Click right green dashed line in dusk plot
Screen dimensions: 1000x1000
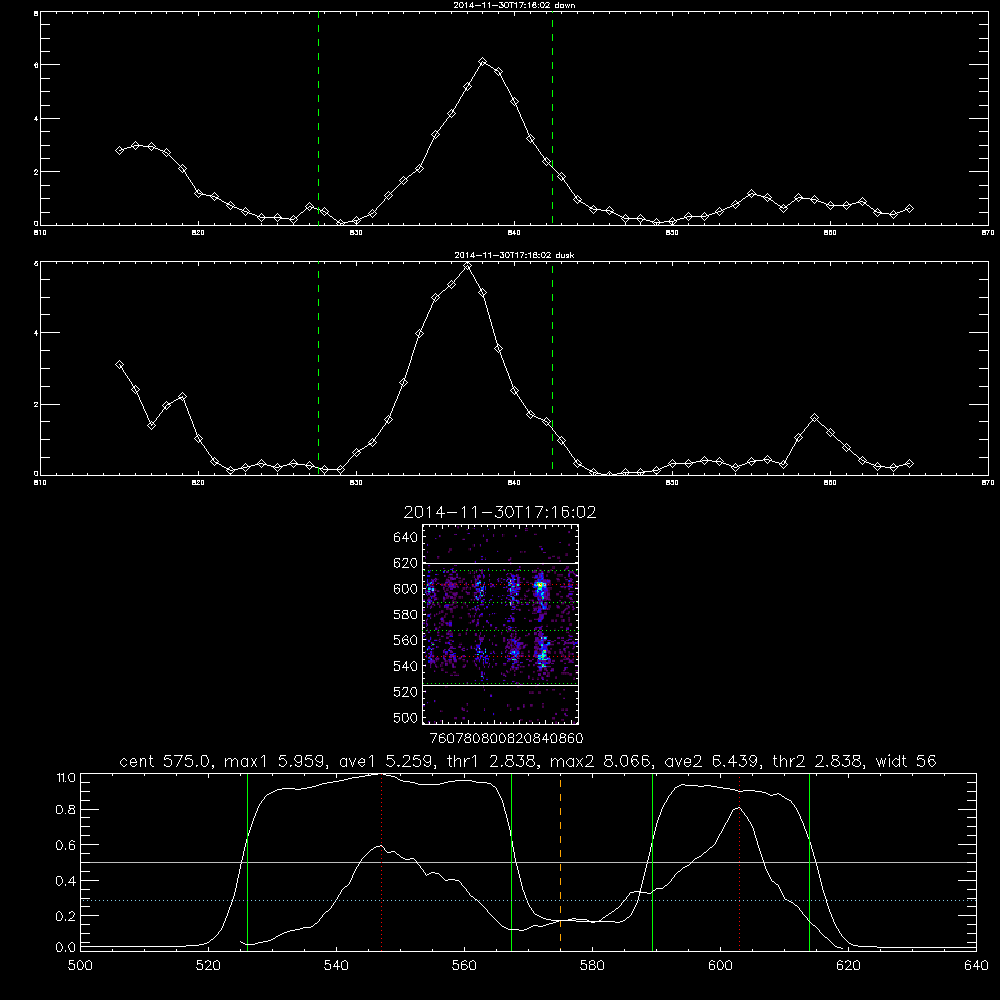(552, 368)
